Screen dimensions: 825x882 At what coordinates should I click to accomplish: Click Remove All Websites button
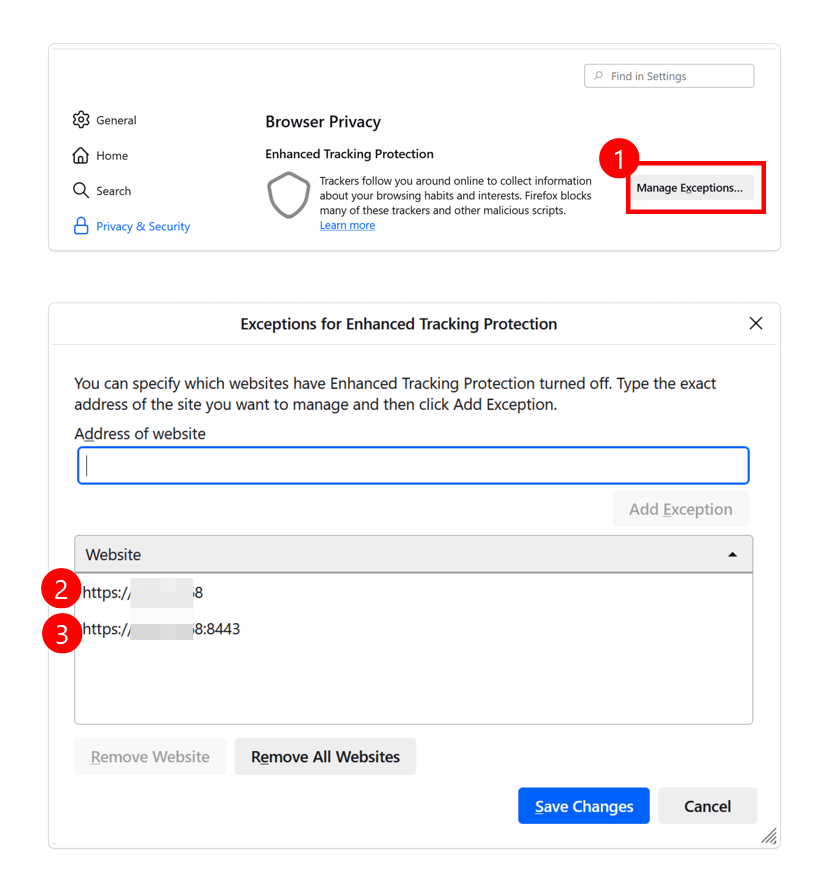(x=325, y=757)
